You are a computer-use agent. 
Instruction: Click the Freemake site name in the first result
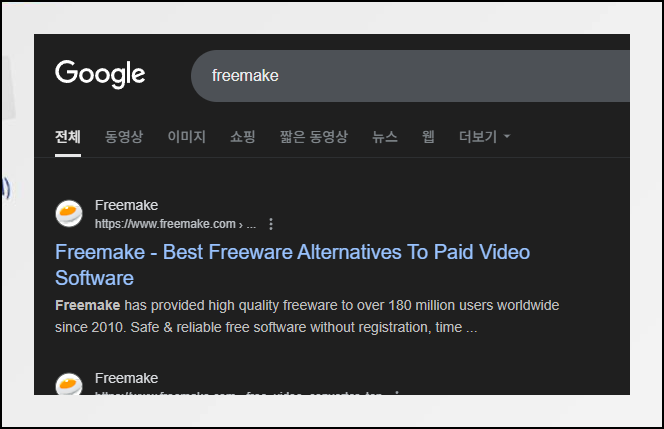(126, 205)
